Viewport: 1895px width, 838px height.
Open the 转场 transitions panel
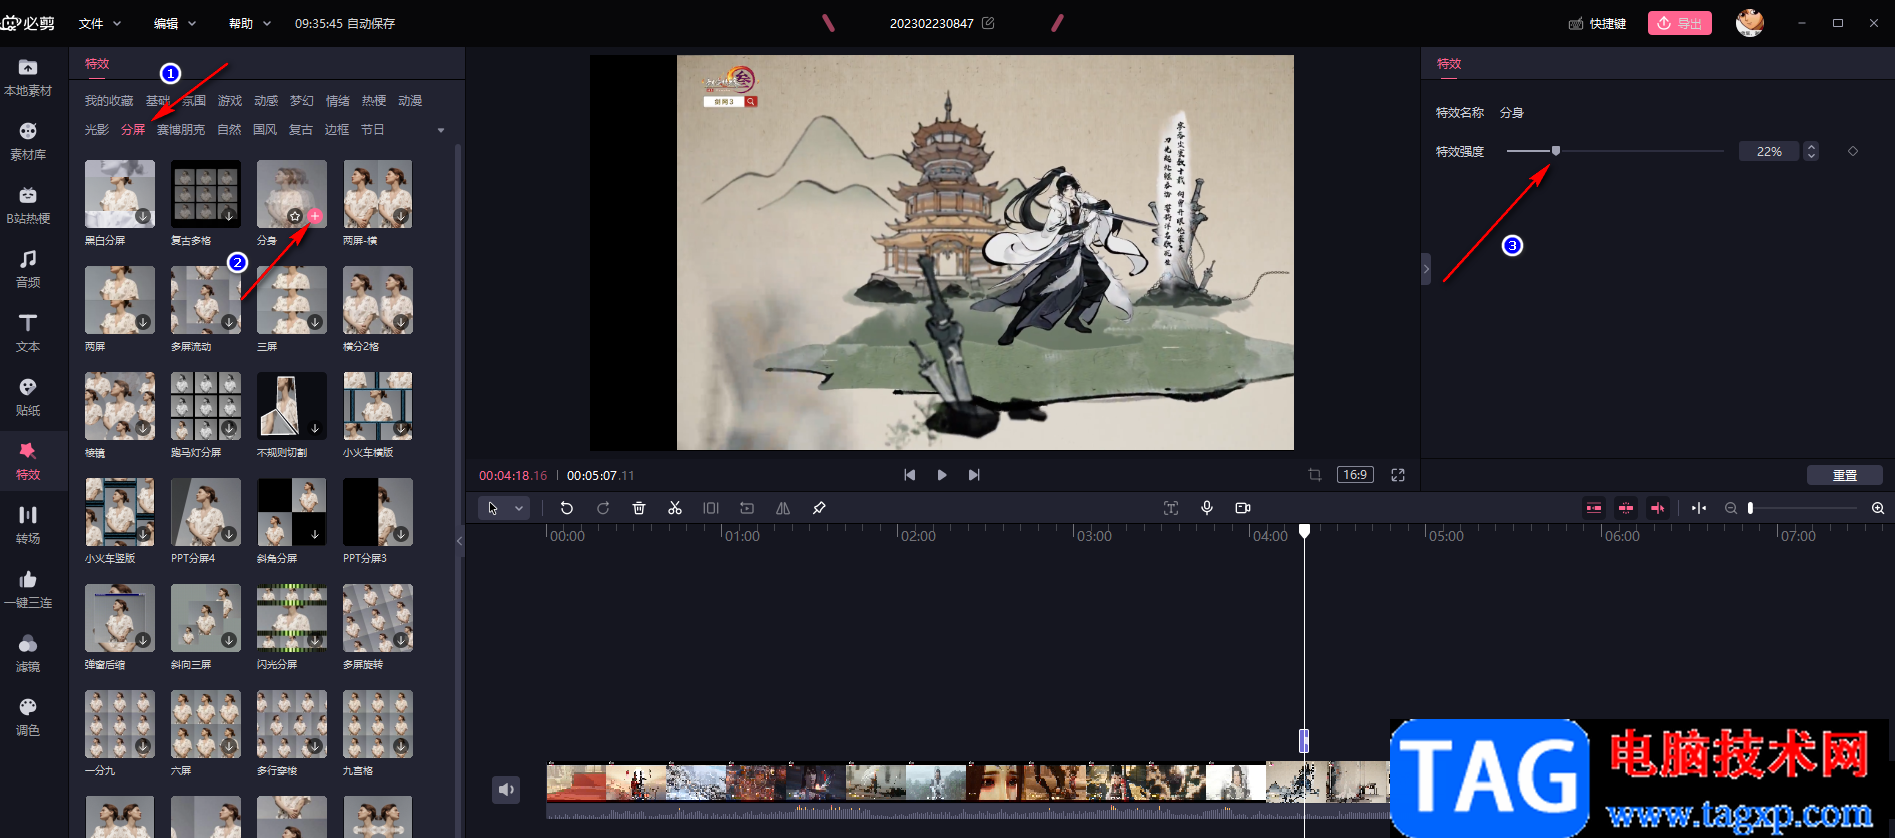tap(28, 526)
